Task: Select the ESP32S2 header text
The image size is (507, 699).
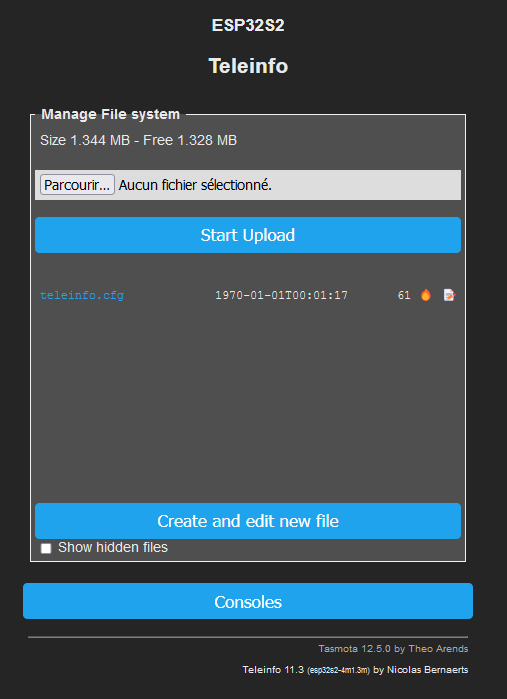Action: tap(248, 25)
